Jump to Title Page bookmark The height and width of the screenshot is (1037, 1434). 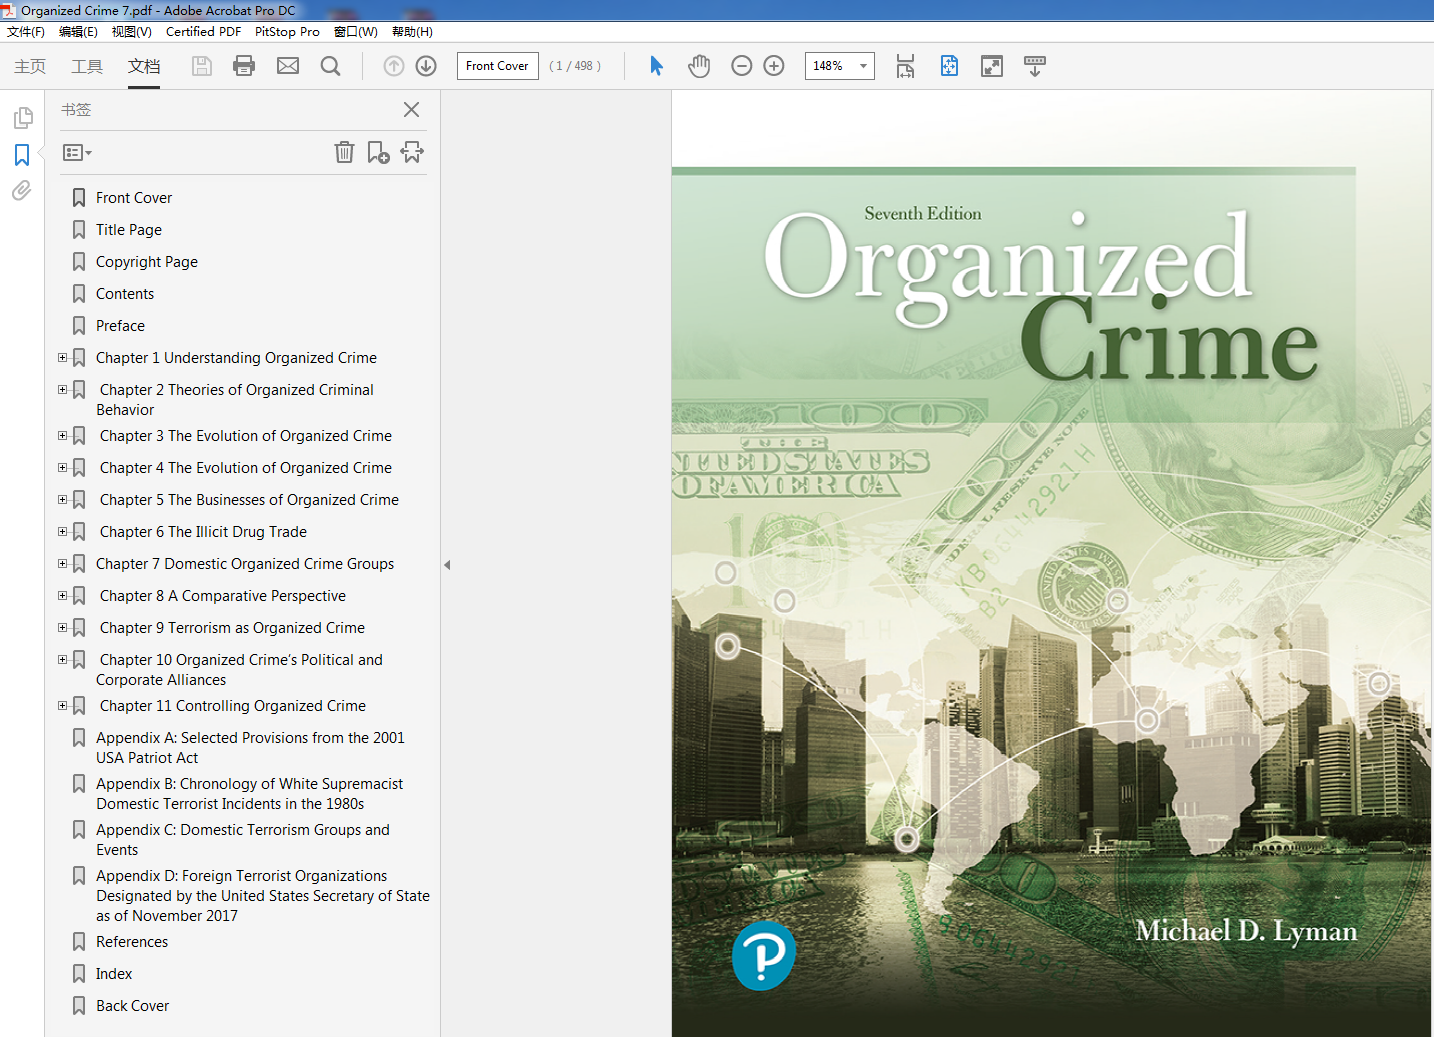pyautogui.click(x=129, y=230)
